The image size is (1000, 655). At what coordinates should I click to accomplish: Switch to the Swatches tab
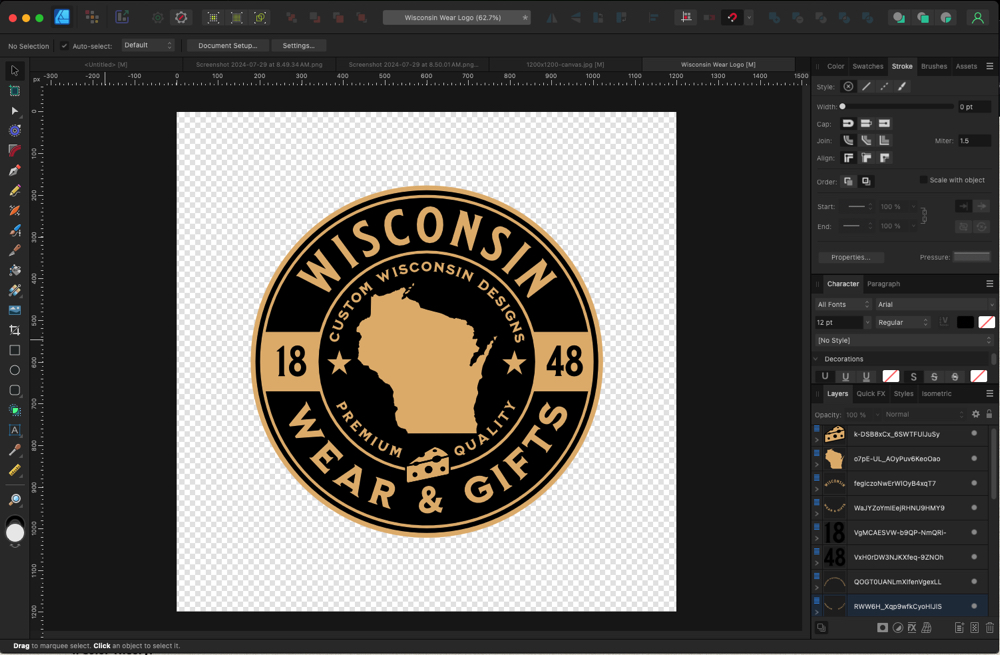(867, 67)
